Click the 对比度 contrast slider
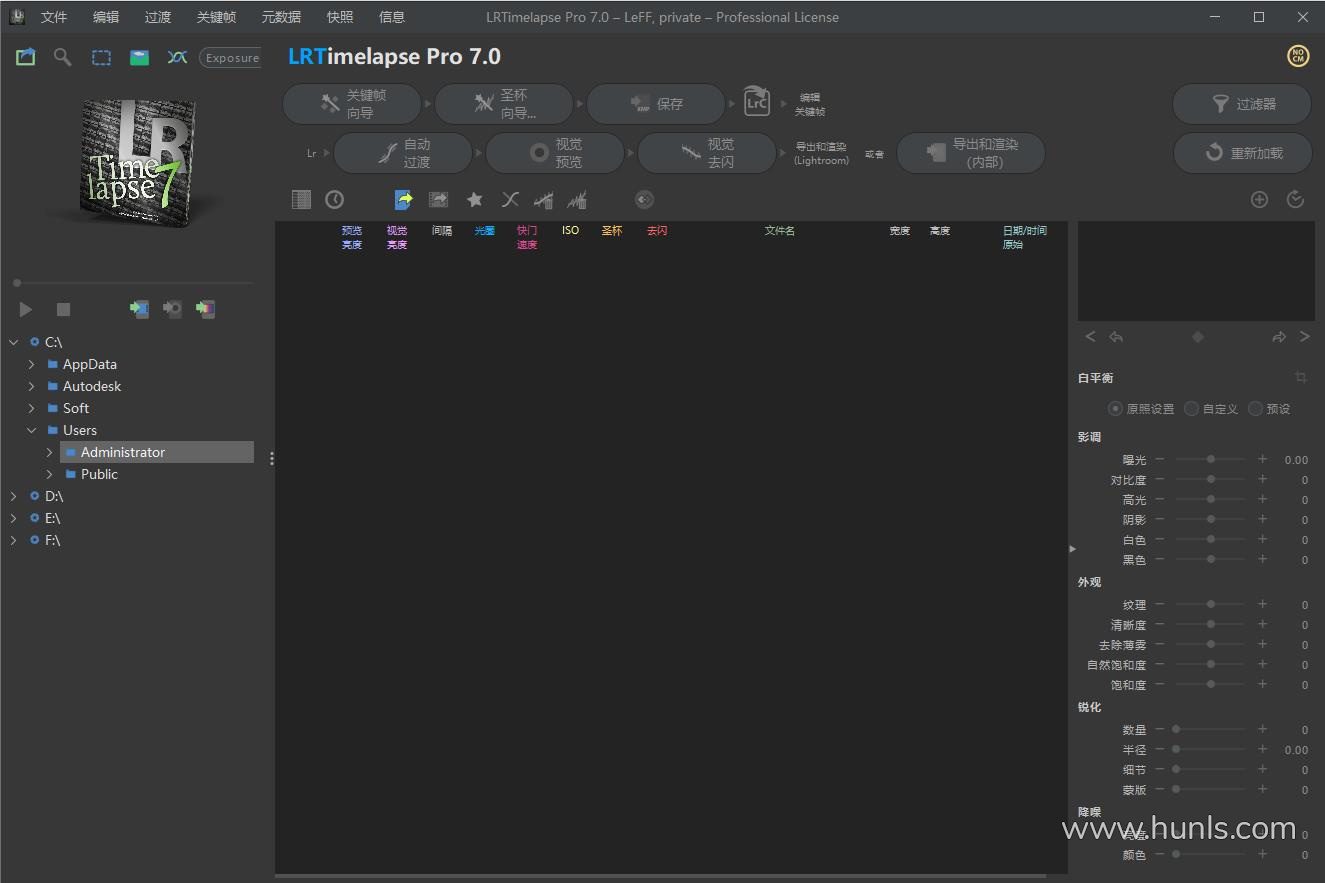This screenshot has width=1325, height=883. pyautogui.click(x=1211, y=479)
